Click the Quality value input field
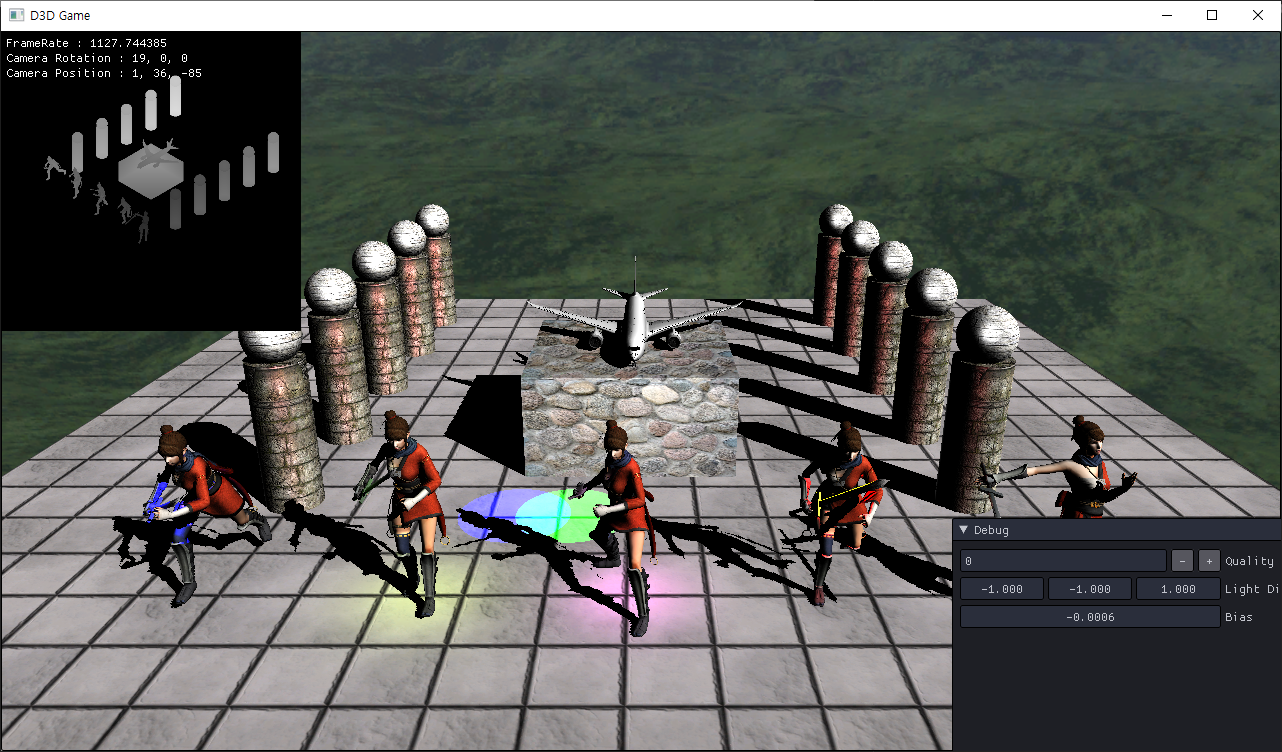The width and height of the screenshot is (1282, 752). [x=1063, y=561]
